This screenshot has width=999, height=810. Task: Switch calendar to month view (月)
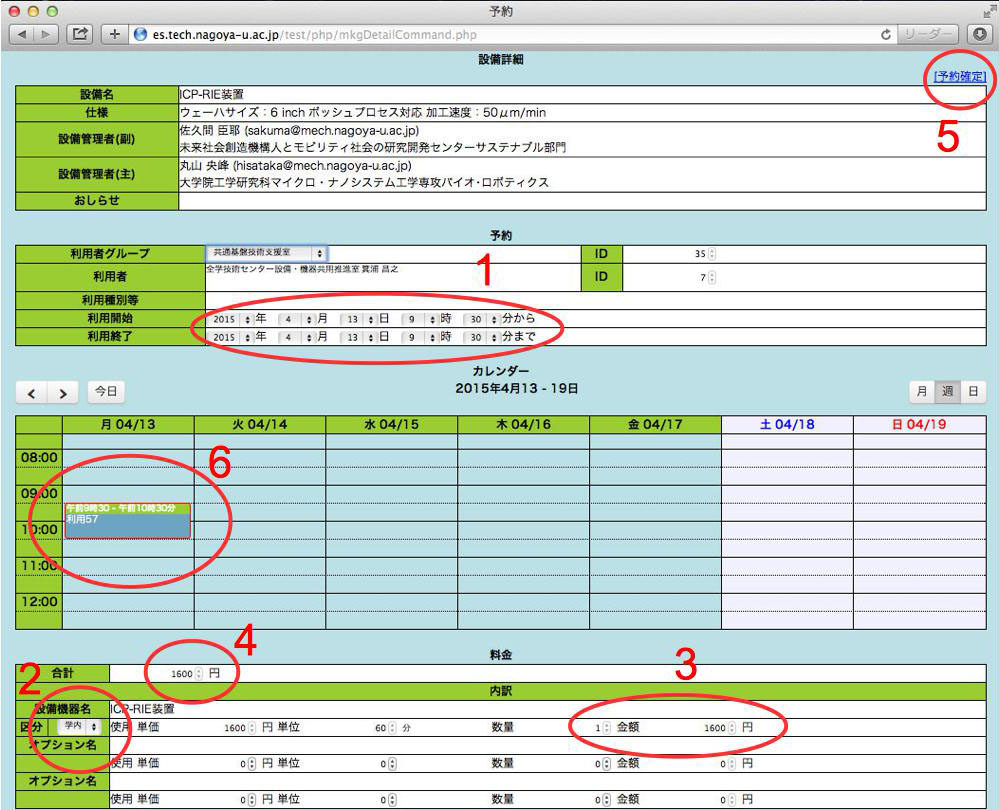920,393
